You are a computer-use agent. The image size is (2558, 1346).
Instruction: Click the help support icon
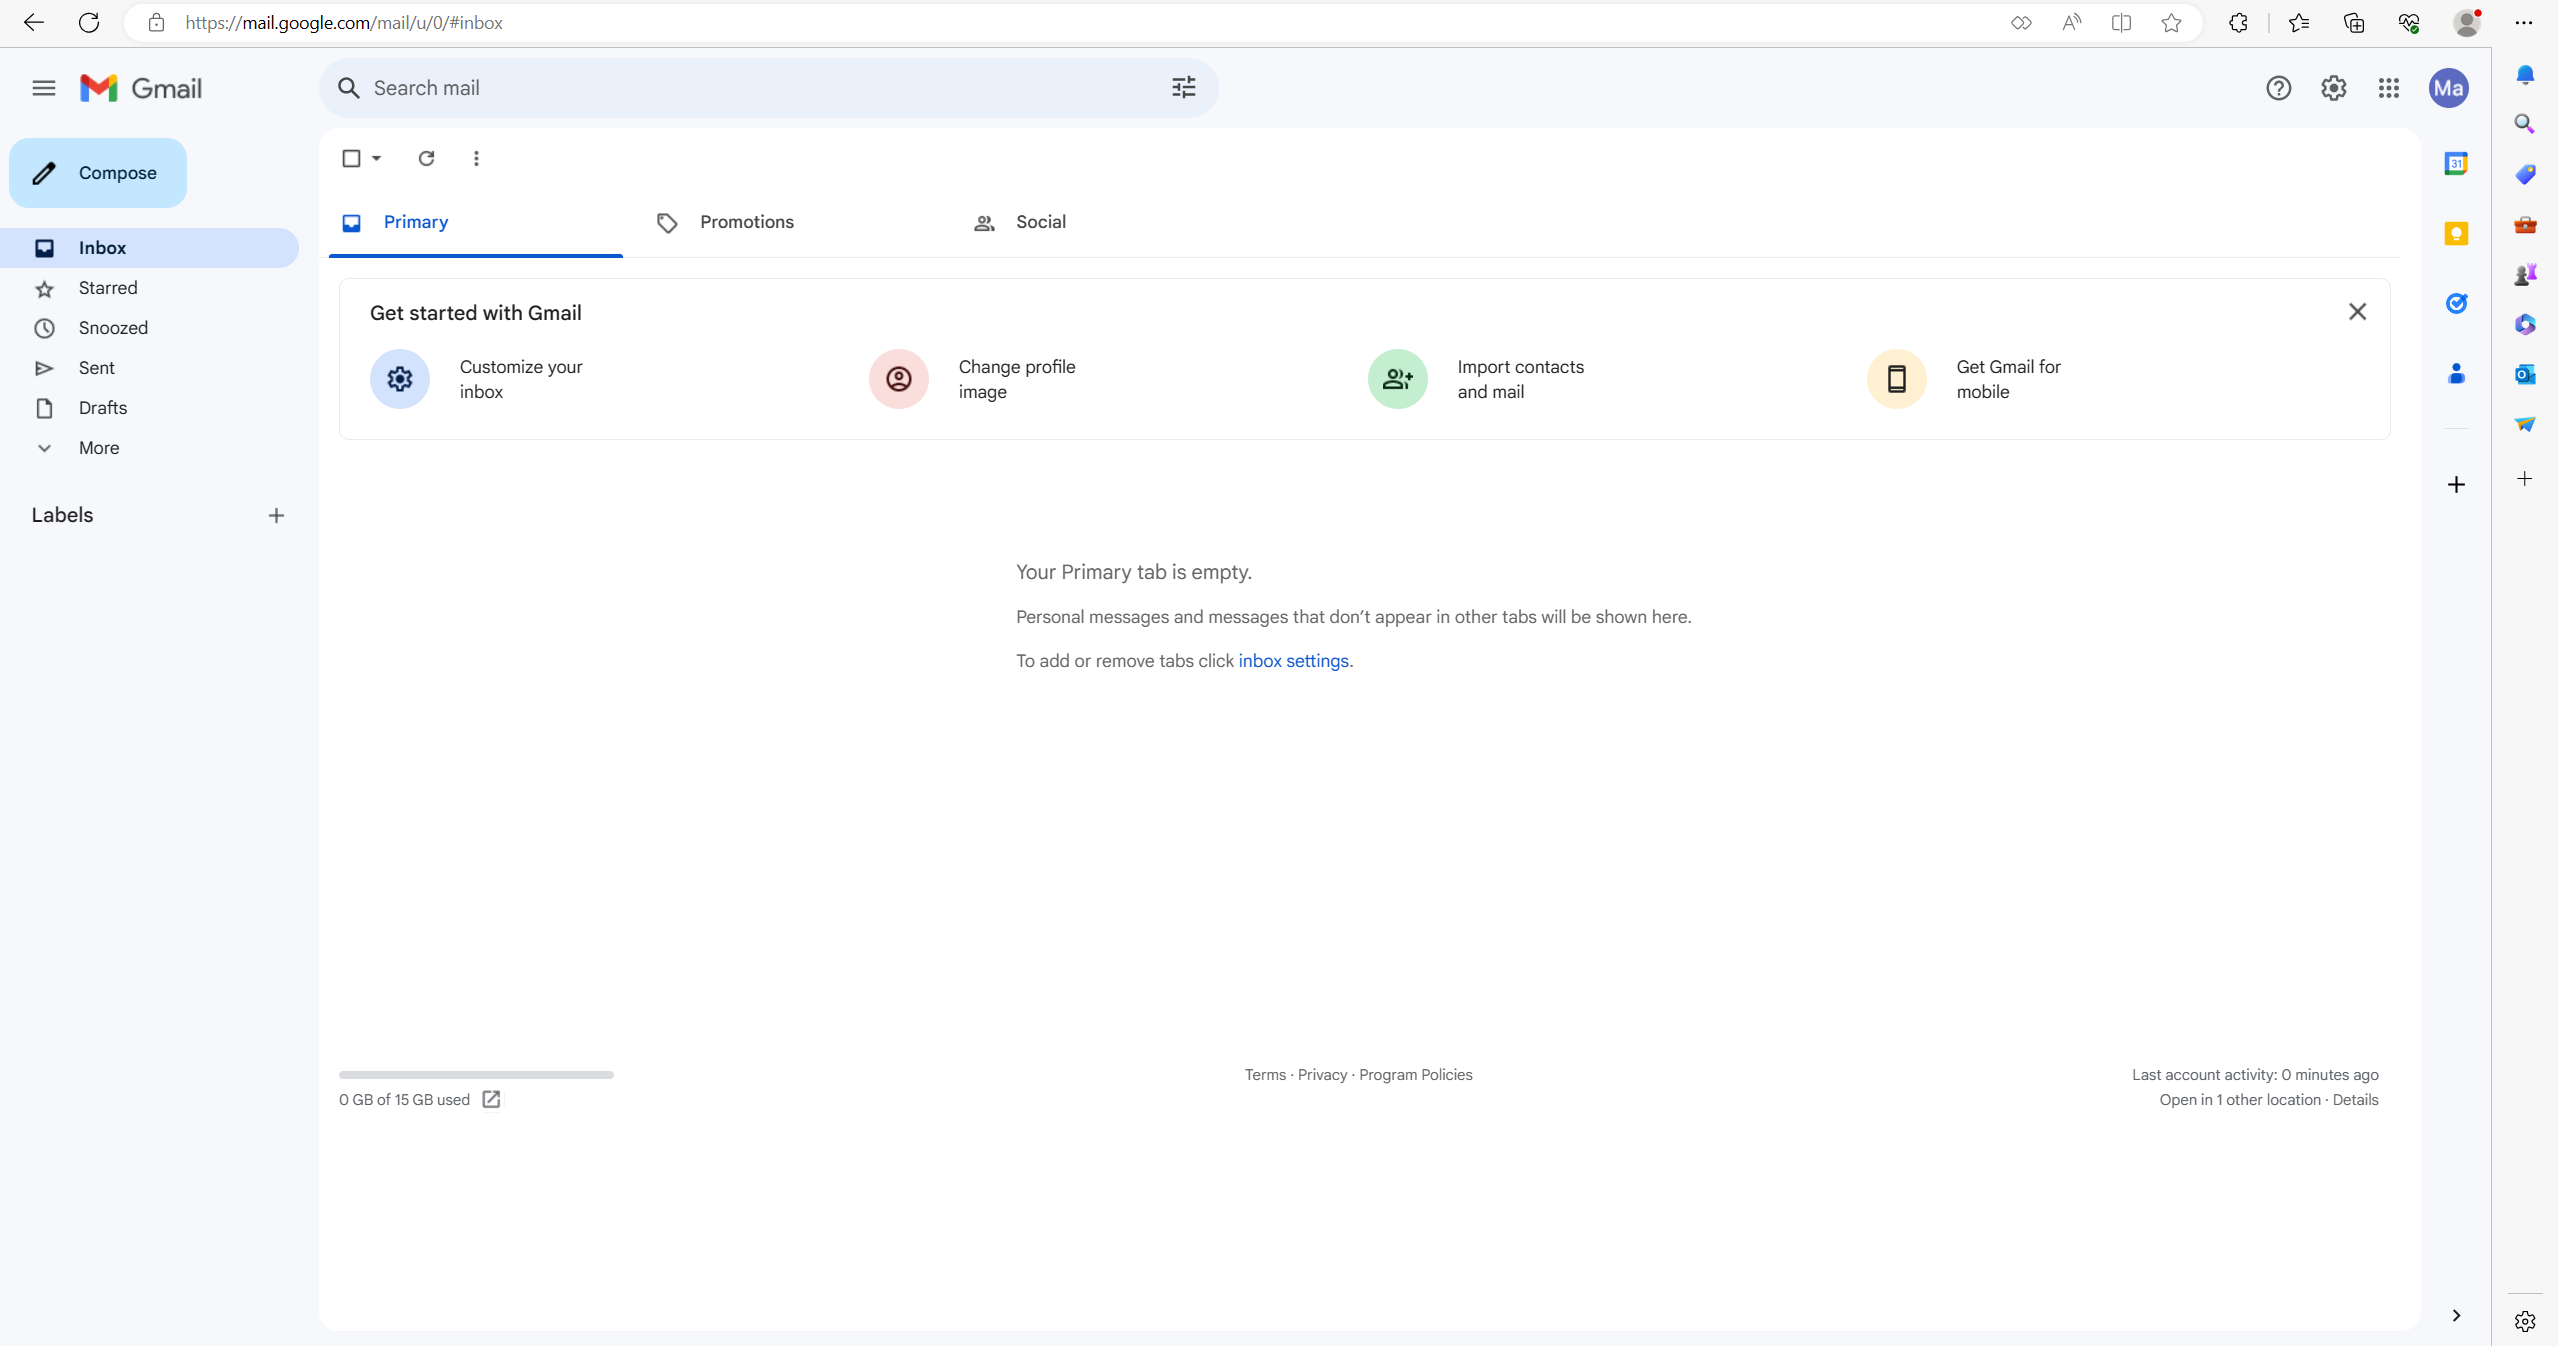pyautogui.click(x=2279, y=88)
